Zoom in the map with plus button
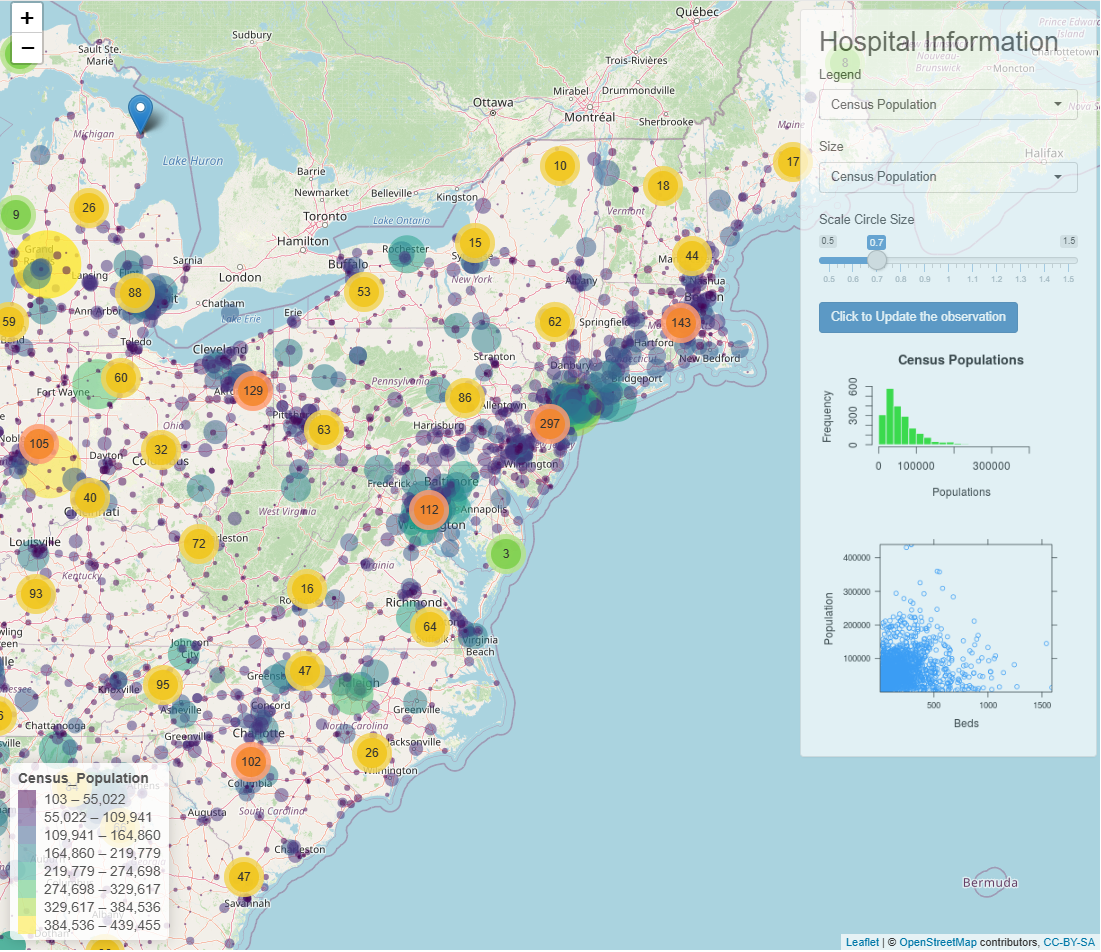Screen dimensions: 1101x952 (x=27, y=18)
